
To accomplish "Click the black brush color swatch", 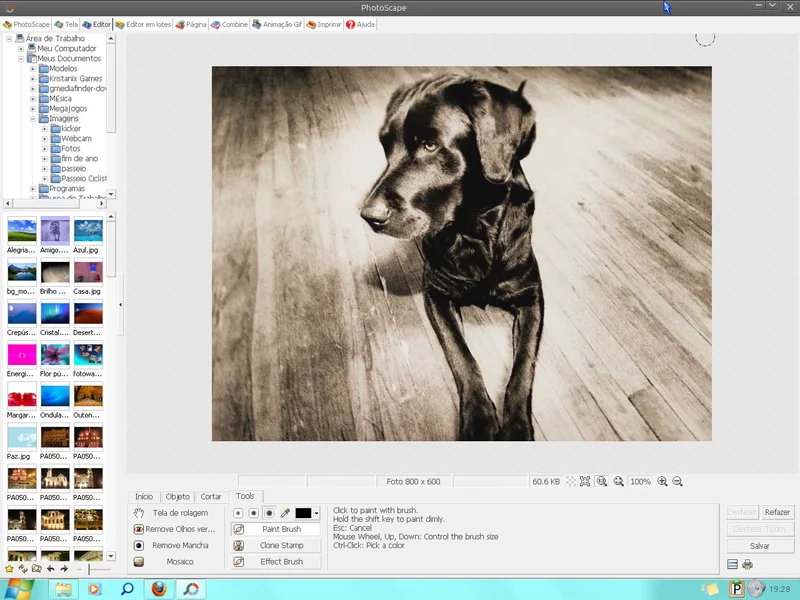I will [x=303, y=513].
